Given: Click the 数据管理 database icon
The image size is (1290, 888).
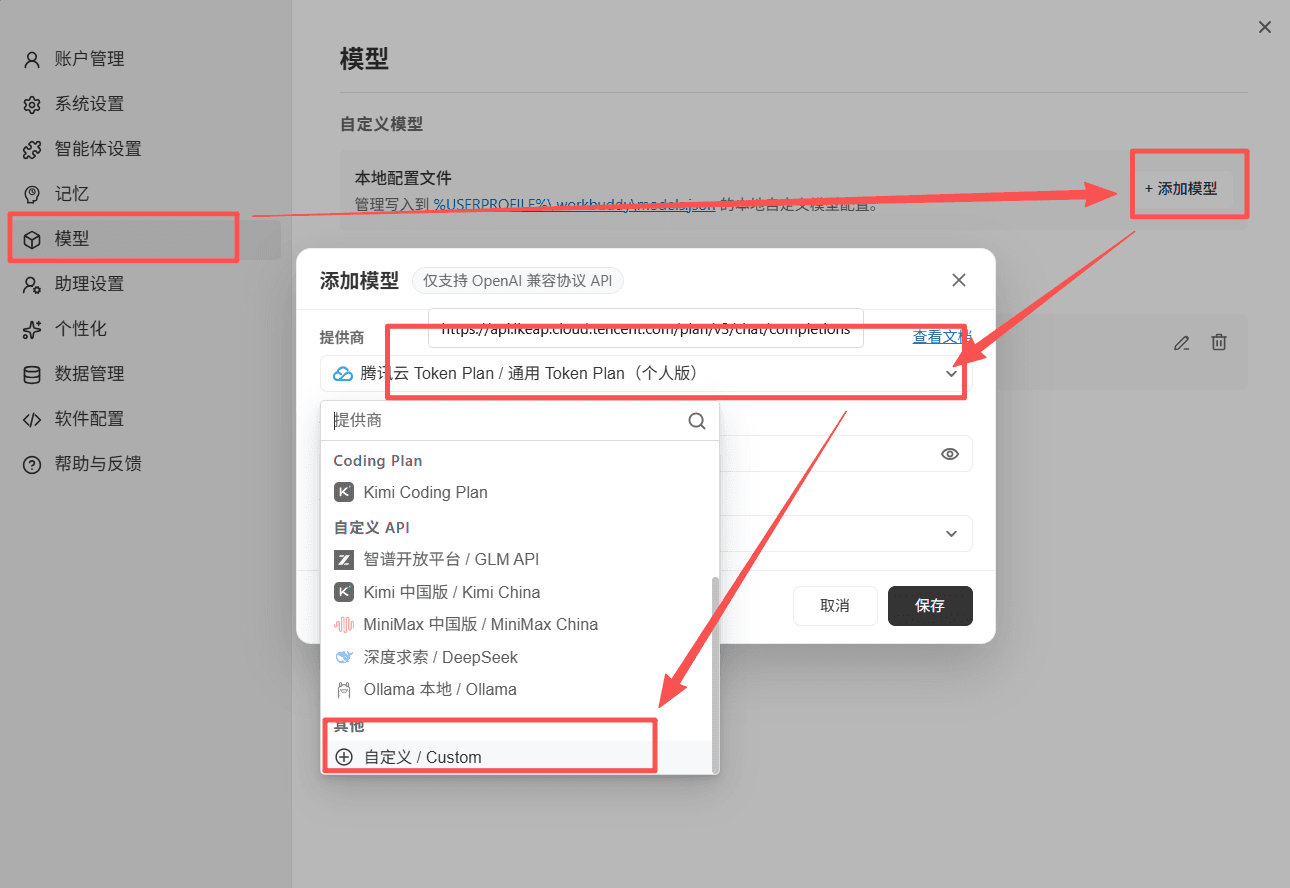Looking at the screenshot, I should pos(32,374).
